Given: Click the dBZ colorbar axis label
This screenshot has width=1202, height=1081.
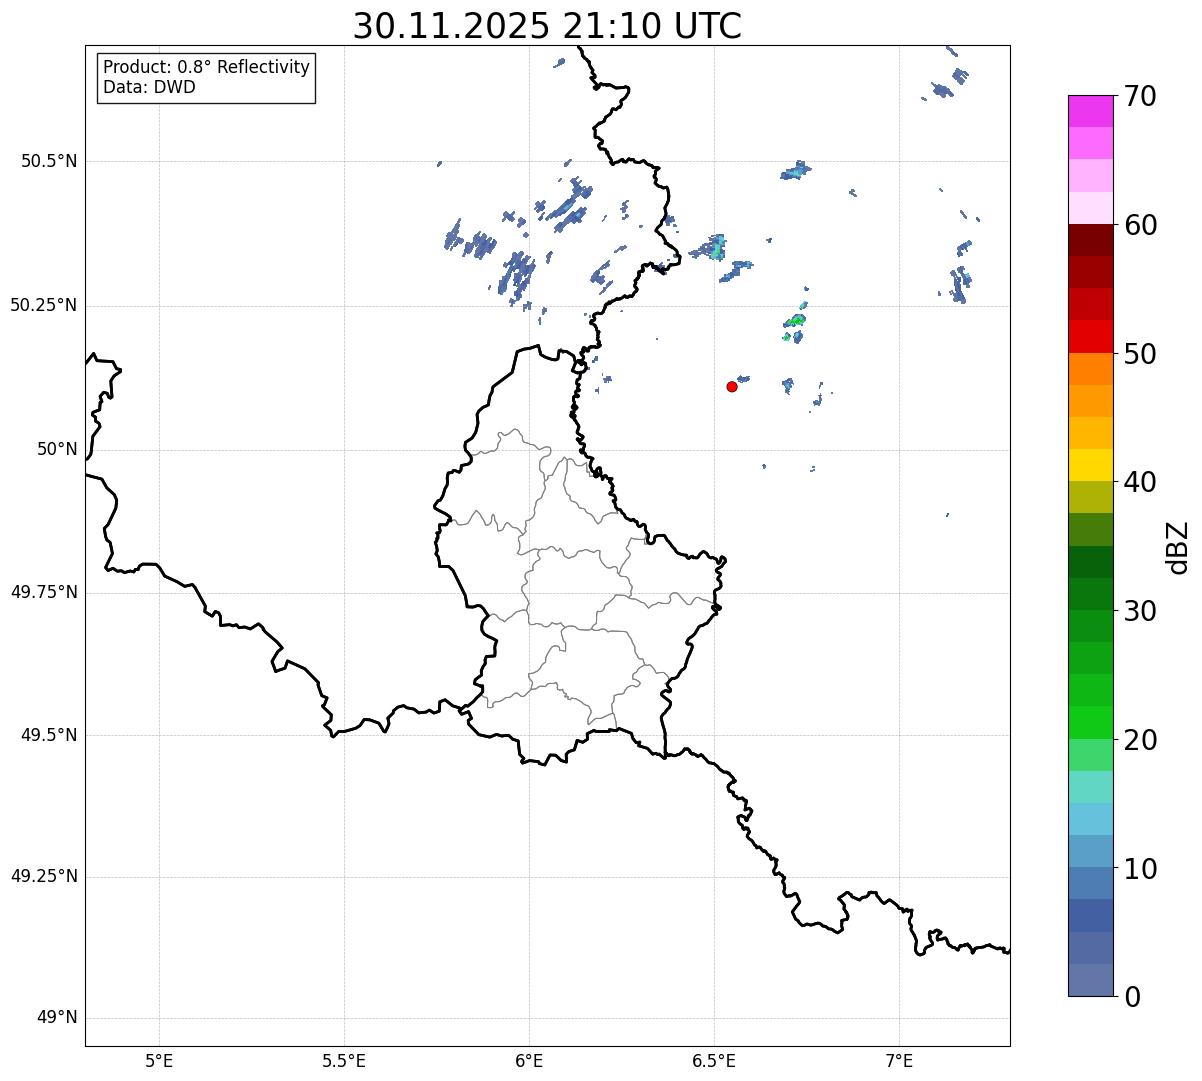Looking at the screenshot, I should tap(1178, 547).
